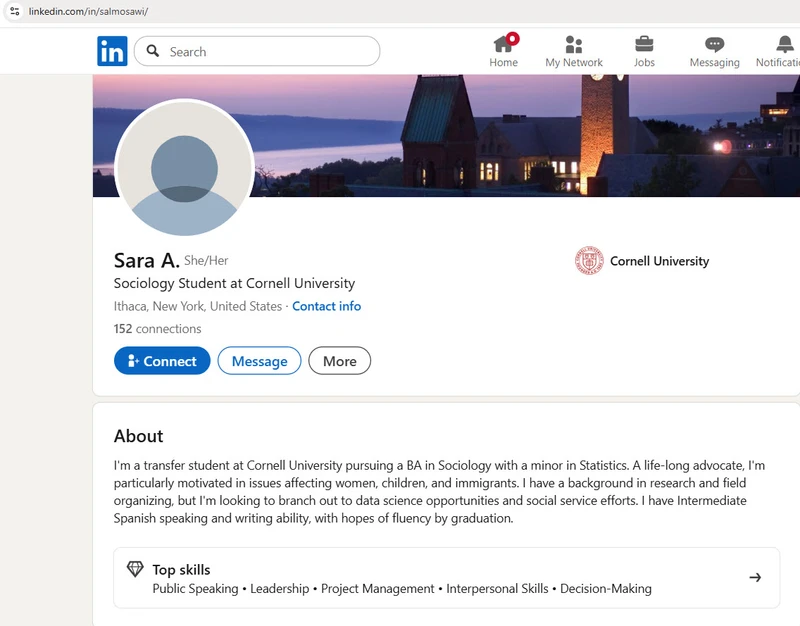
Task: Click the magnifier icon in search box
Action: click(x=153, y=51)
